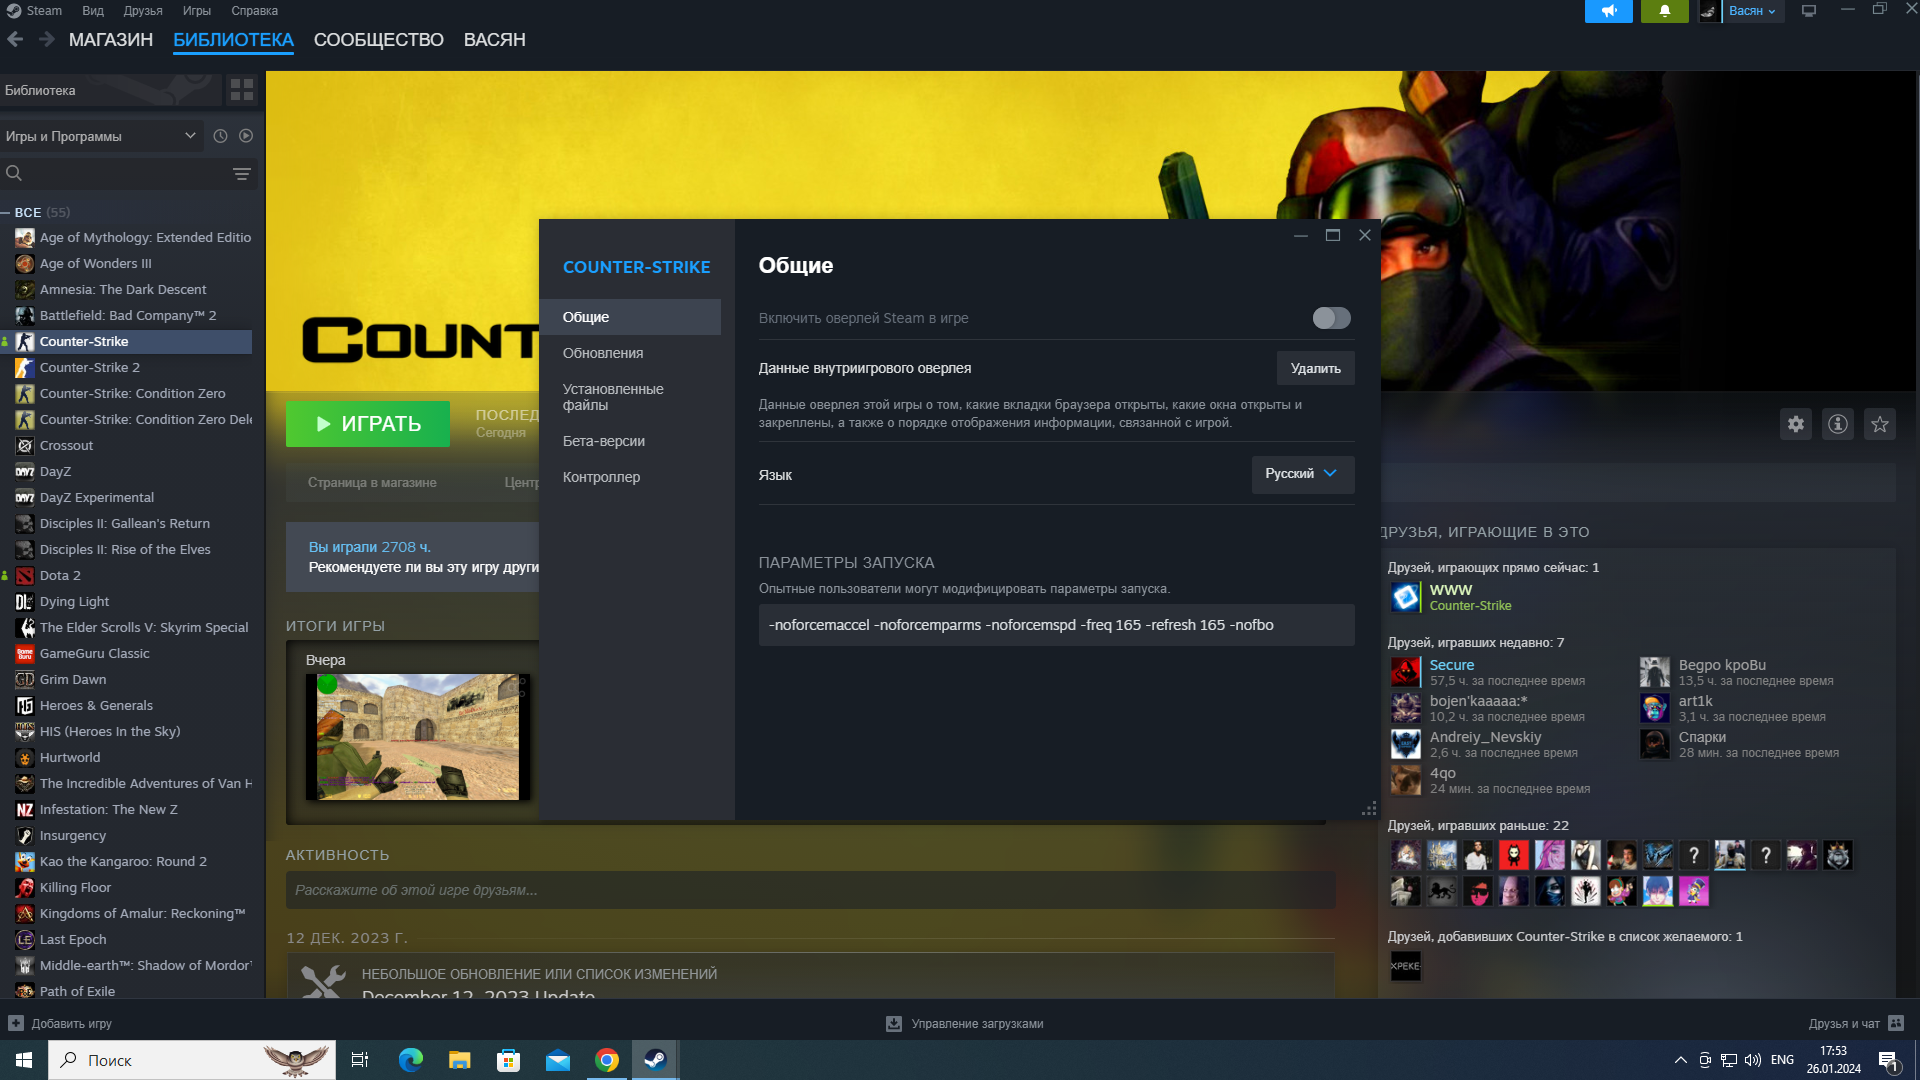Go to the ВАСЯН profile tab

click(494, 40)
